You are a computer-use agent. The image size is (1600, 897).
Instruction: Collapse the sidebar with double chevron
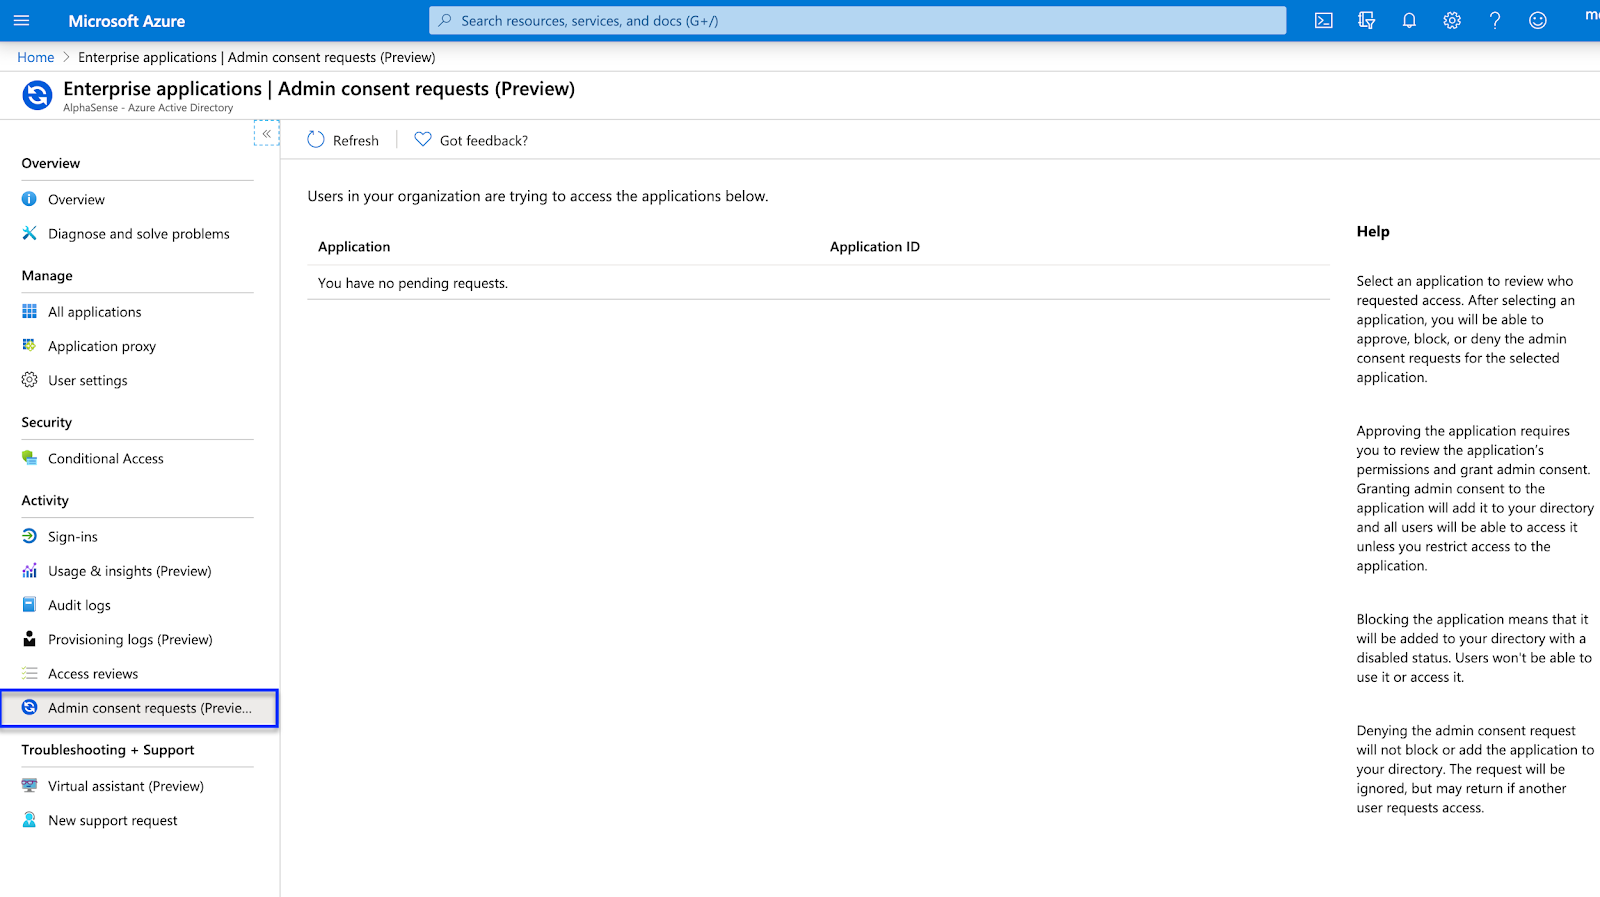267,133
